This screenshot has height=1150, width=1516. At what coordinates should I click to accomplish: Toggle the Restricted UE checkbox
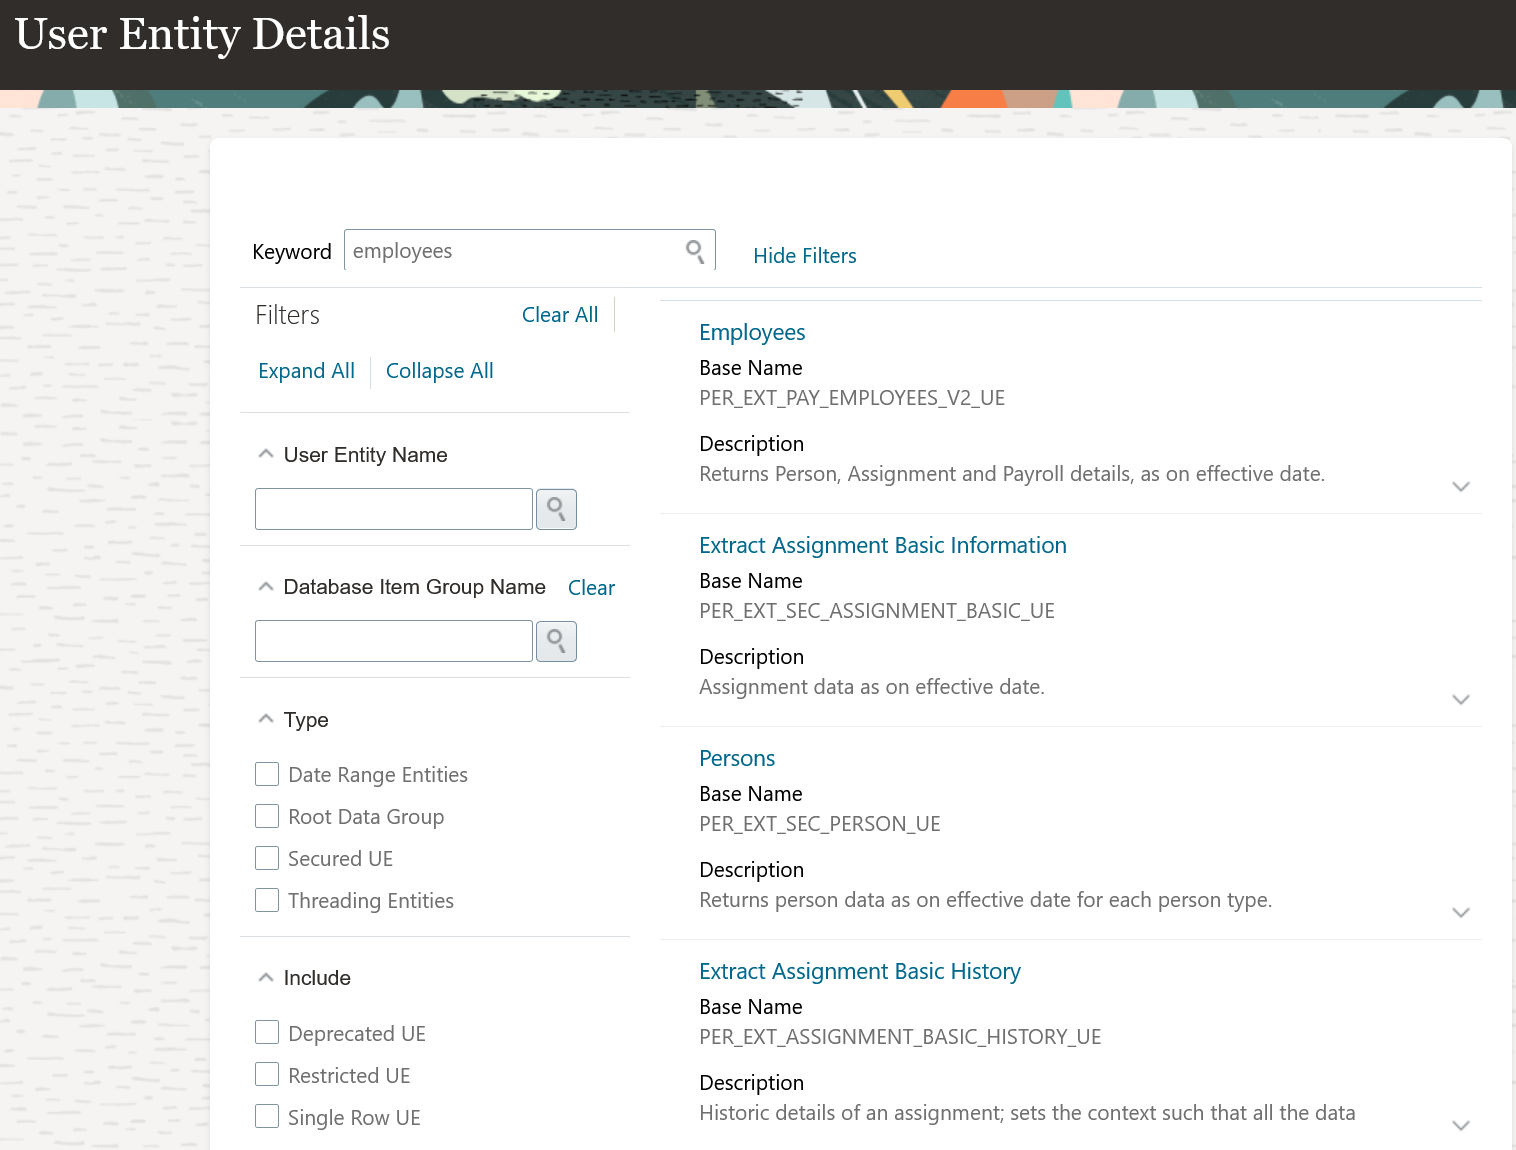click(267, 1074)
